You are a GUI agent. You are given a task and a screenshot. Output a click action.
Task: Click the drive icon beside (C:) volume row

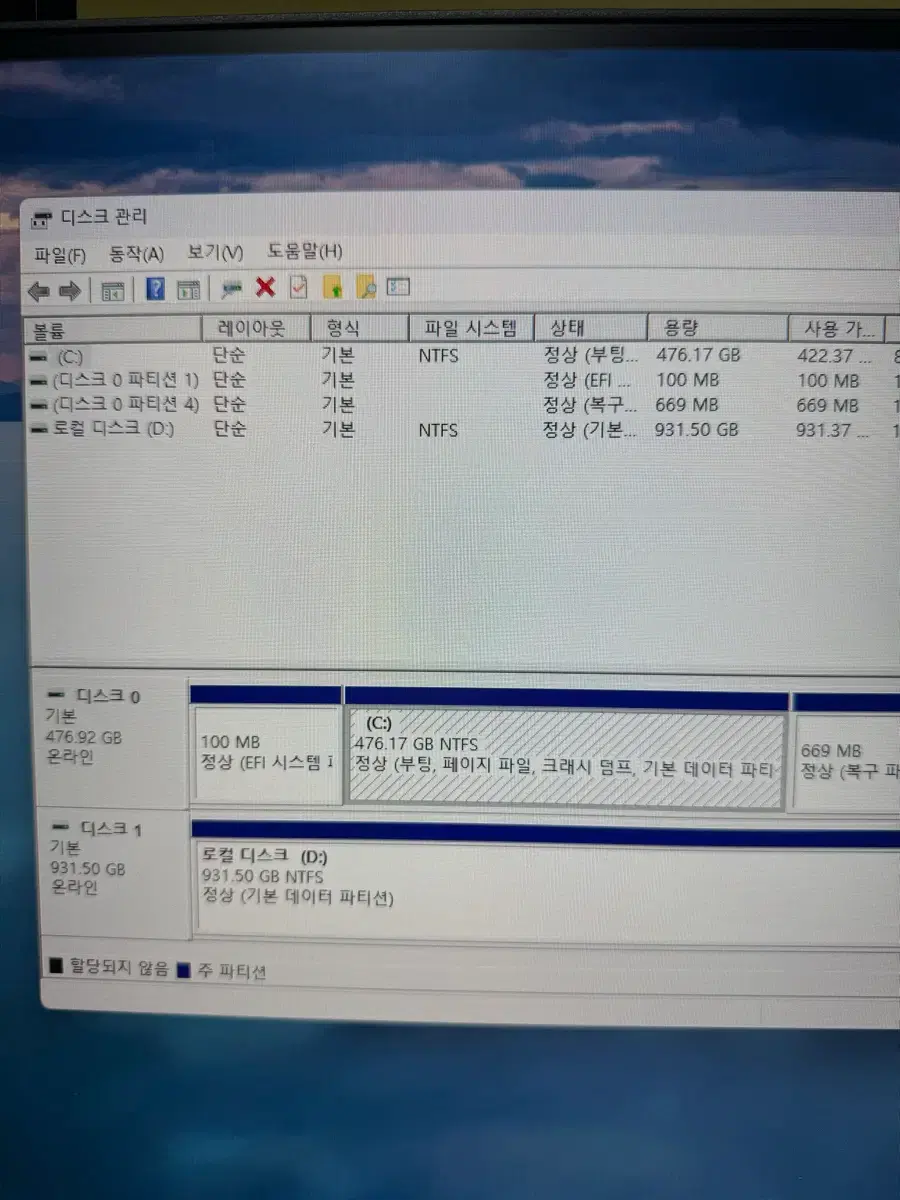pyautogui.click(x=38, y=357)
